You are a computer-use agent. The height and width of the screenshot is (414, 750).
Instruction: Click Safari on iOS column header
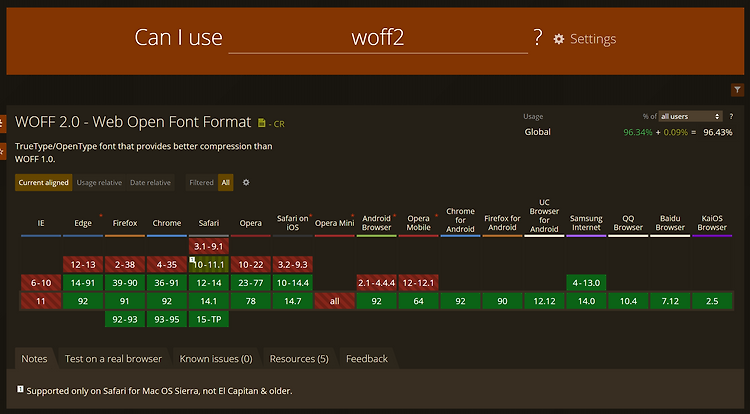click(x=293, y=223)
